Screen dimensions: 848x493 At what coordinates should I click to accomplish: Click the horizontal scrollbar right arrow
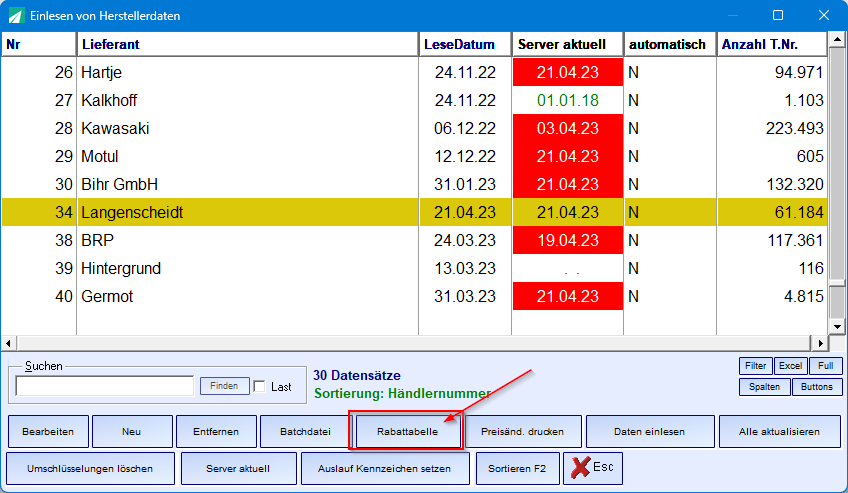820,343
